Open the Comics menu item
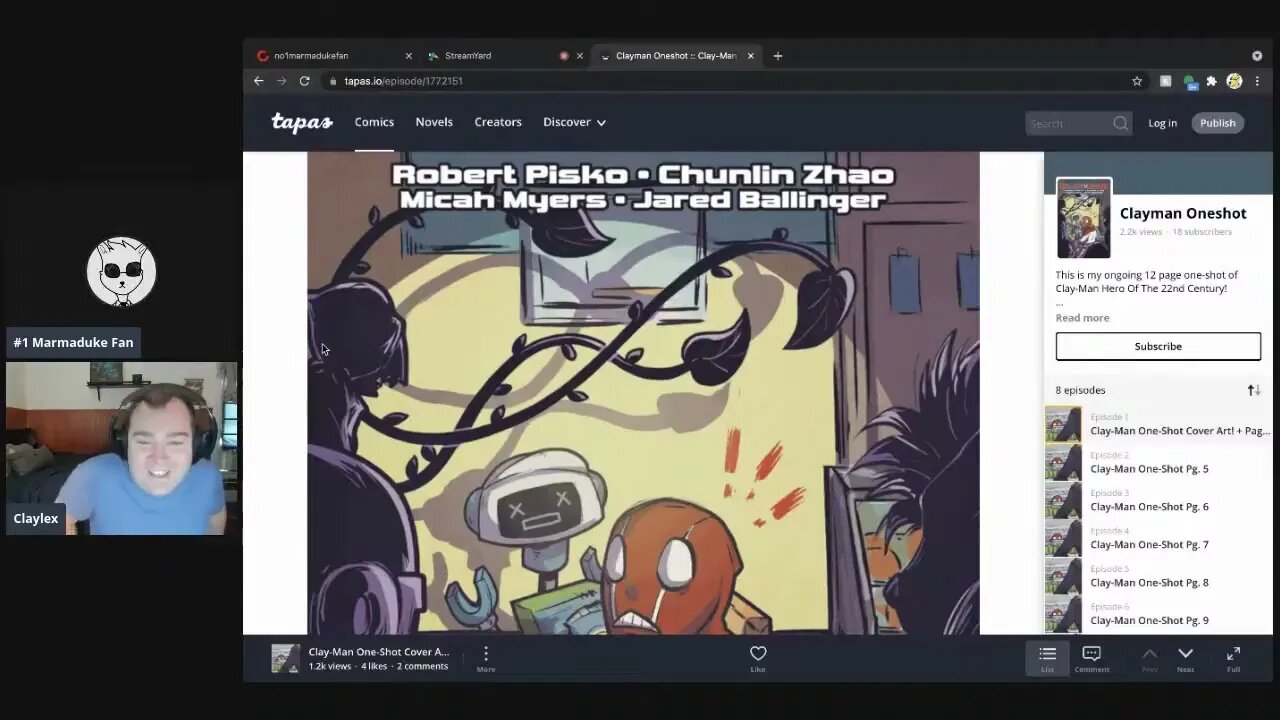This screenshot has height=720, width=1280. point(374,122)
